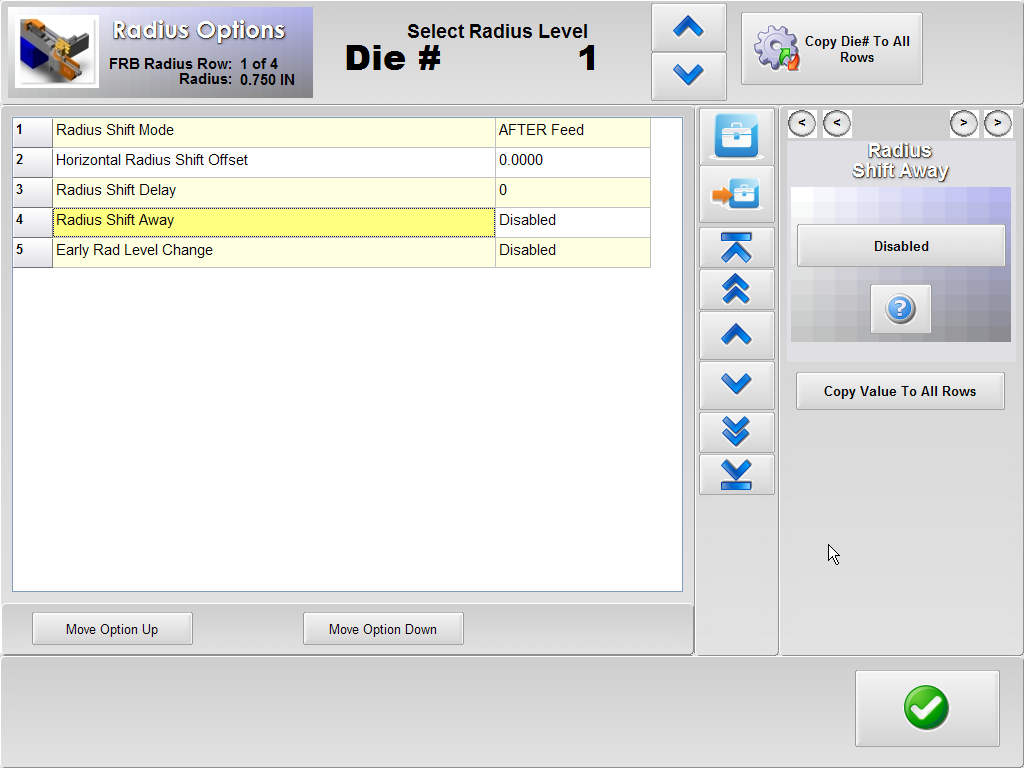Click the blue toolbox icon button
Screen dimensions: 1024x768
click(736, 135)
